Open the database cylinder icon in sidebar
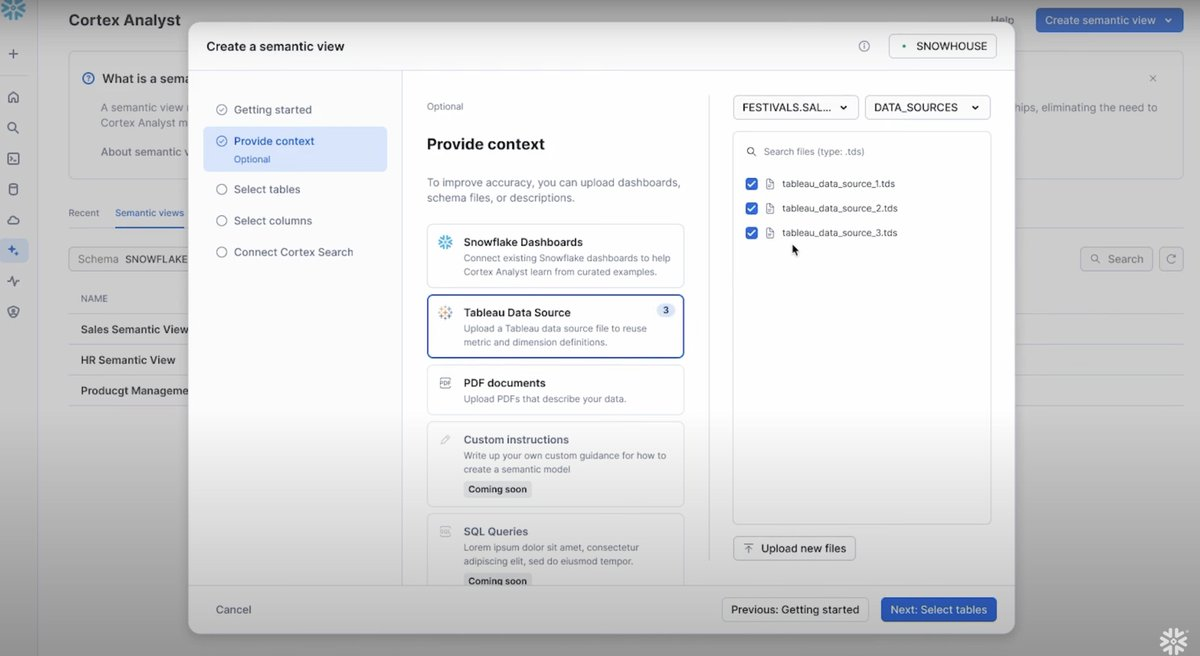Image resolution: width=1200 pixels, height=656 pixels. pyautogui.click(x=13, y=189)
